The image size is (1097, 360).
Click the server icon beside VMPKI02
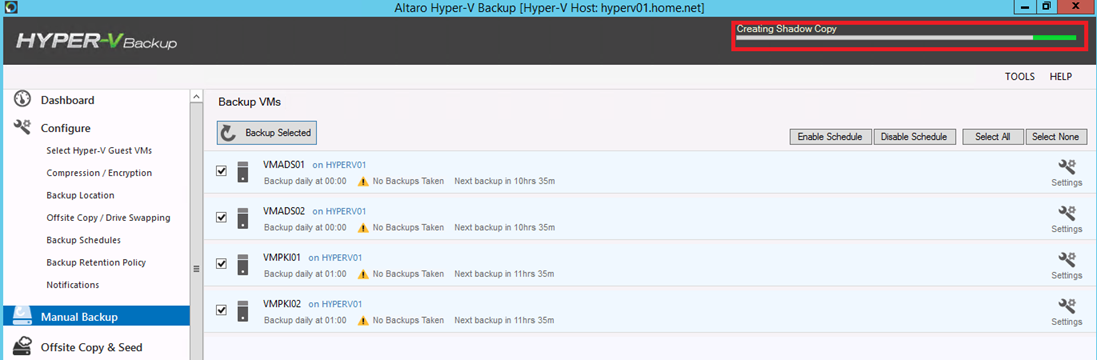(x=243, y=311)
